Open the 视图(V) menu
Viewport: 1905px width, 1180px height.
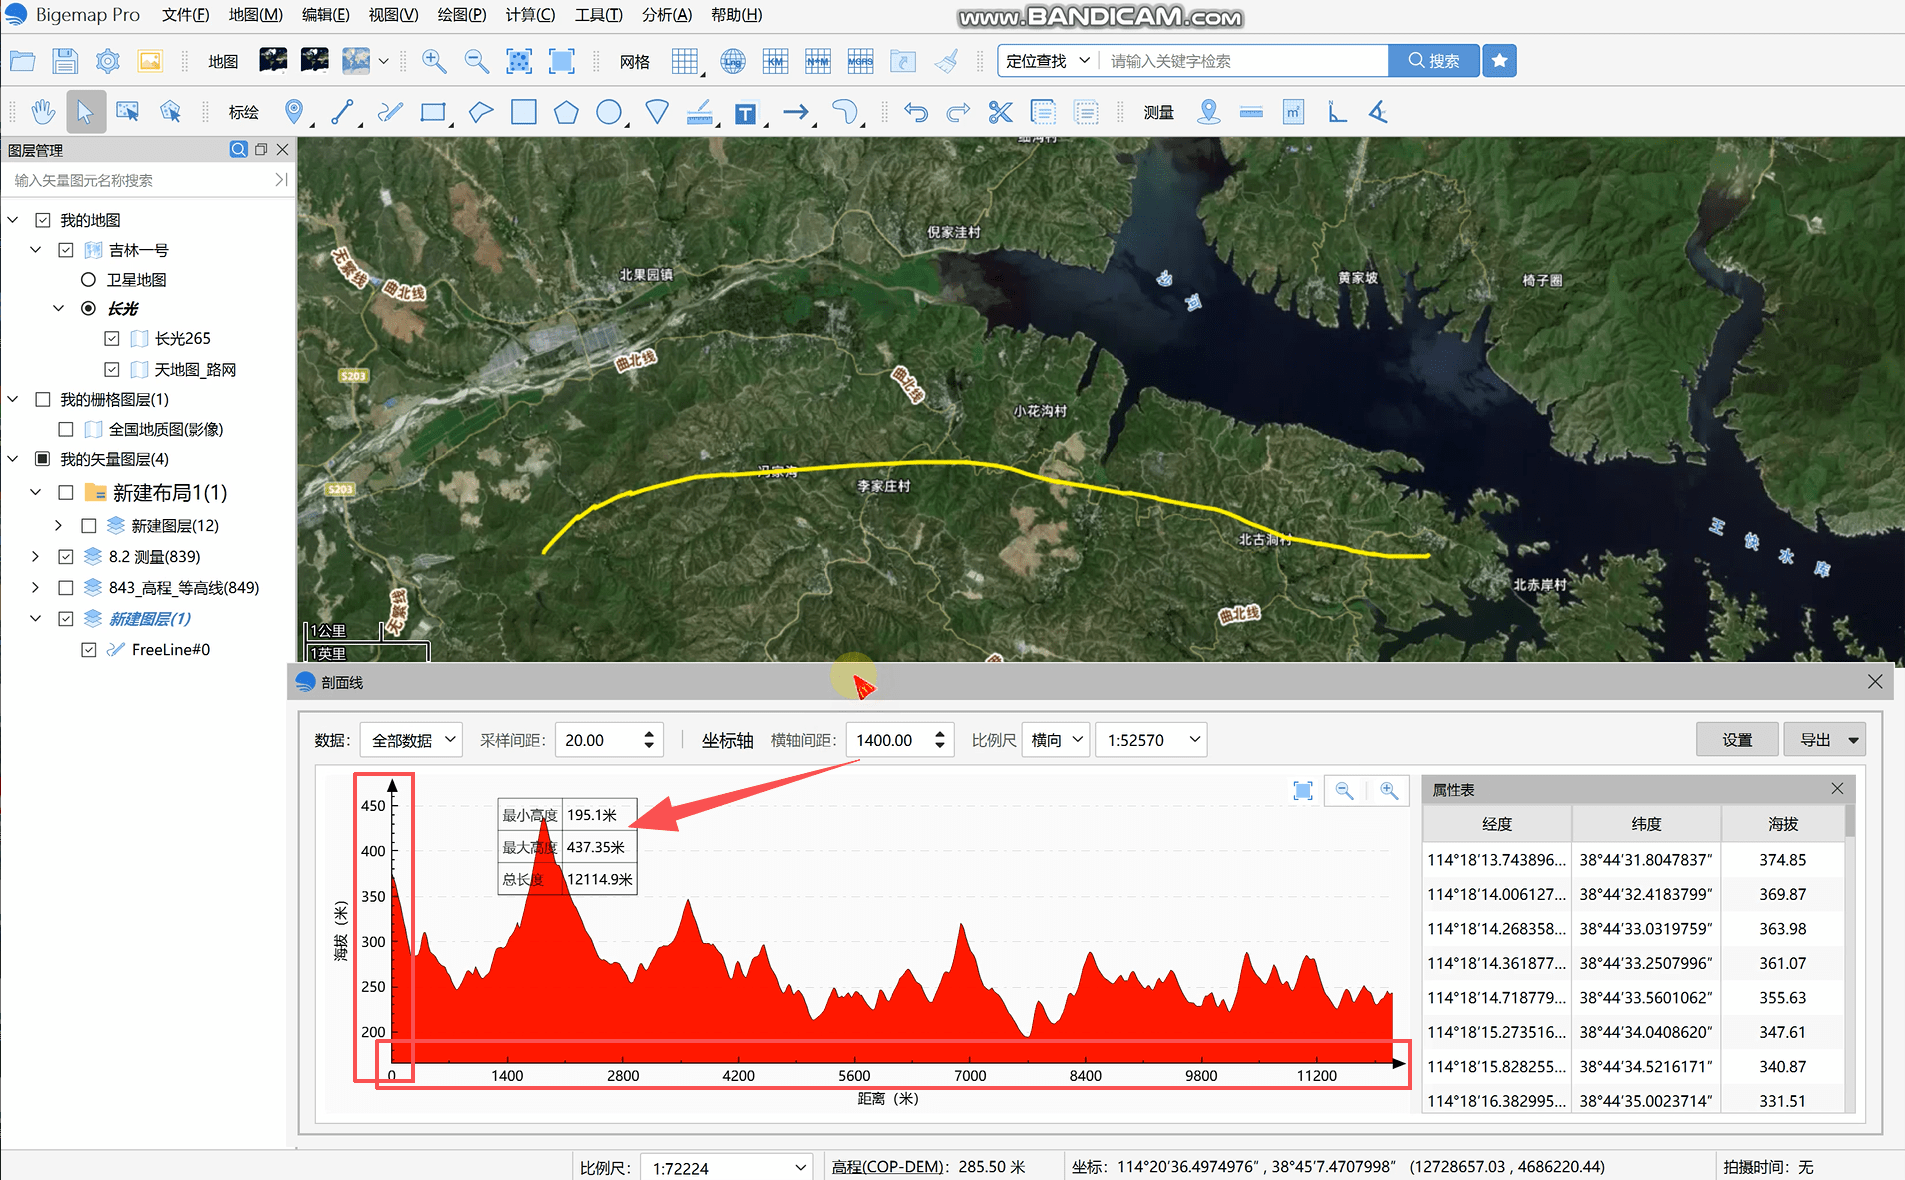393,15
